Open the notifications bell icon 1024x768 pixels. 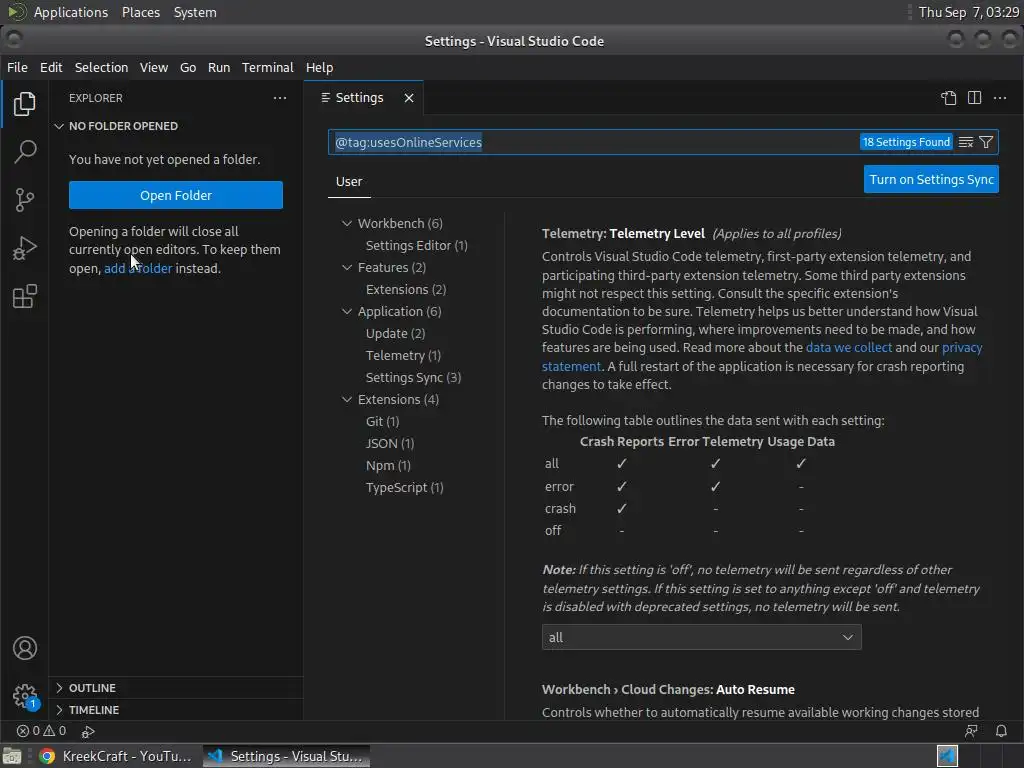1001,731
